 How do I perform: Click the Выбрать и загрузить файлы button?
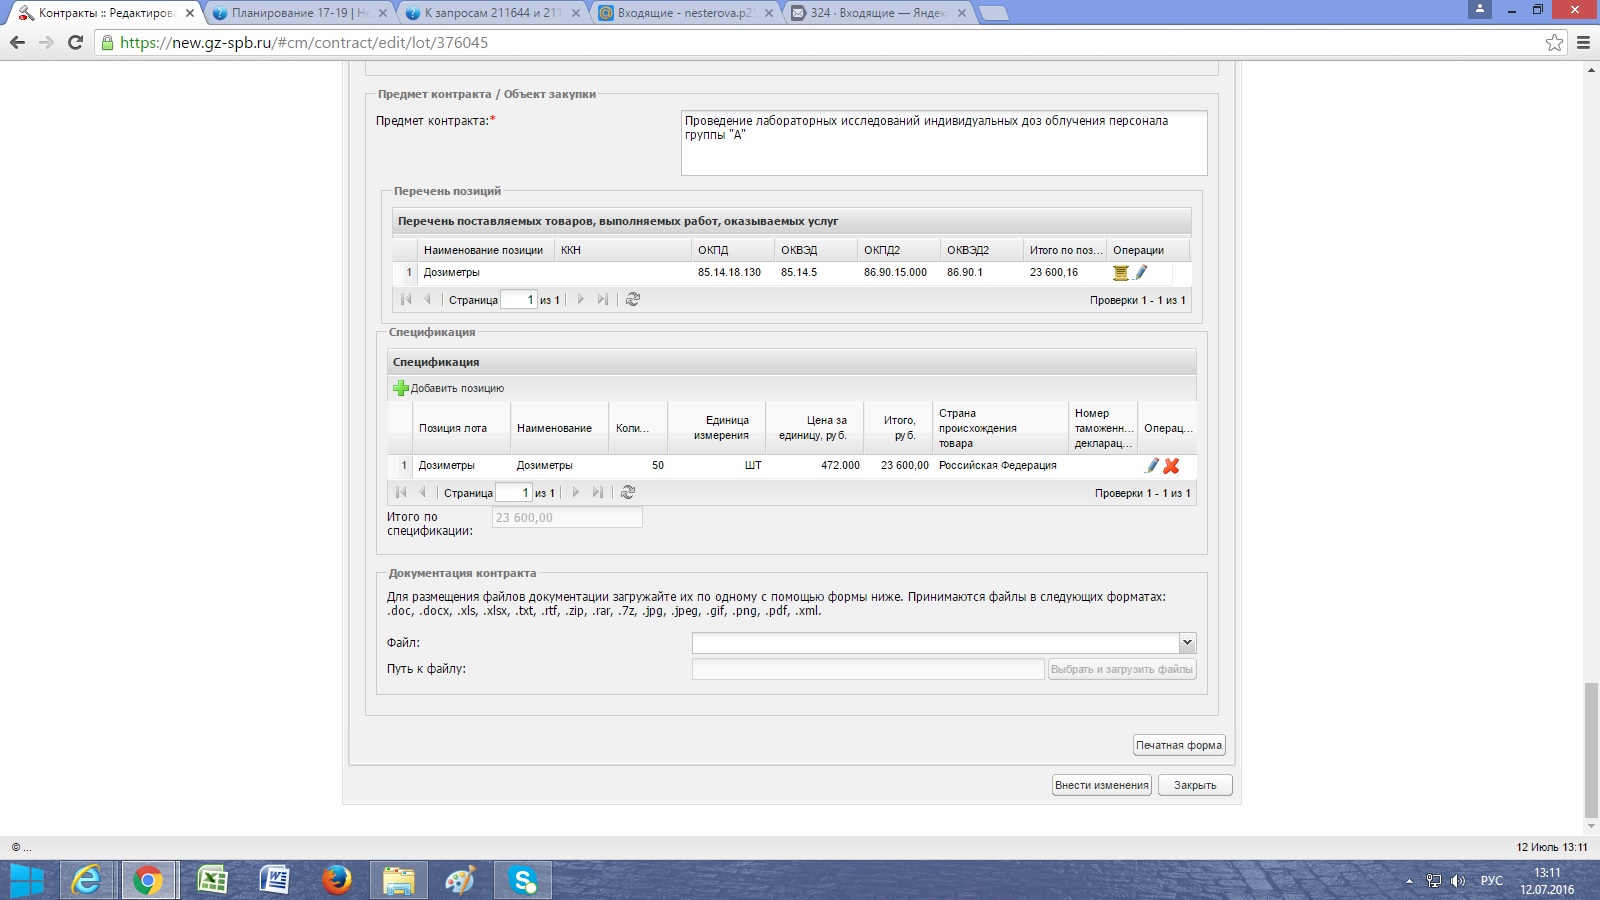(1122, 669)
